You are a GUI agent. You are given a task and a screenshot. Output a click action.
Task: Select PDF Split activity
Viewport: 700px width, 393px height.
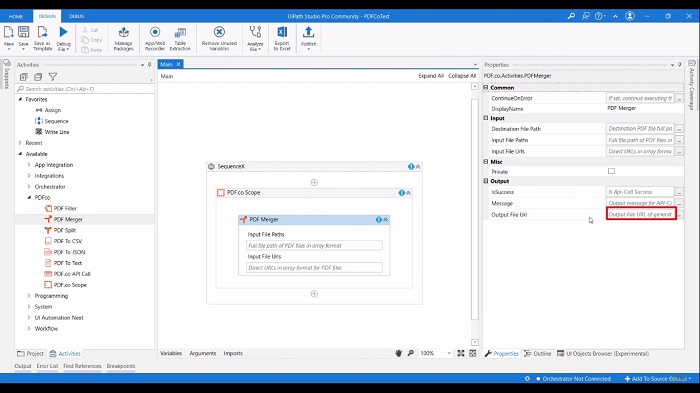65,230
